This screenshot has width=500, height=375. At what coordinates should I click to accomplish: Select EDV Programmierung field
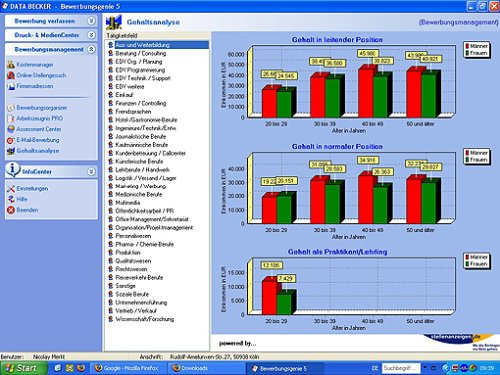(x=140, y=70)
